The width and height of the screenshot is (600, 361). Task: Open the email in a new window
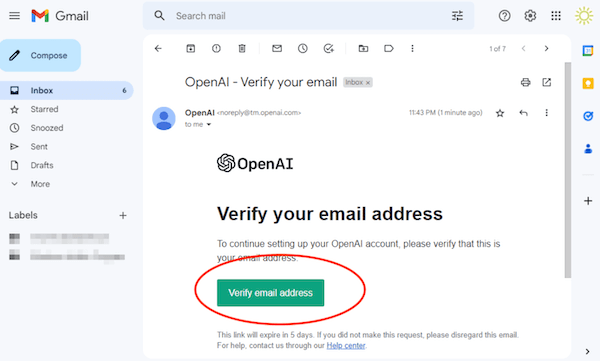[x=546, y=82]
